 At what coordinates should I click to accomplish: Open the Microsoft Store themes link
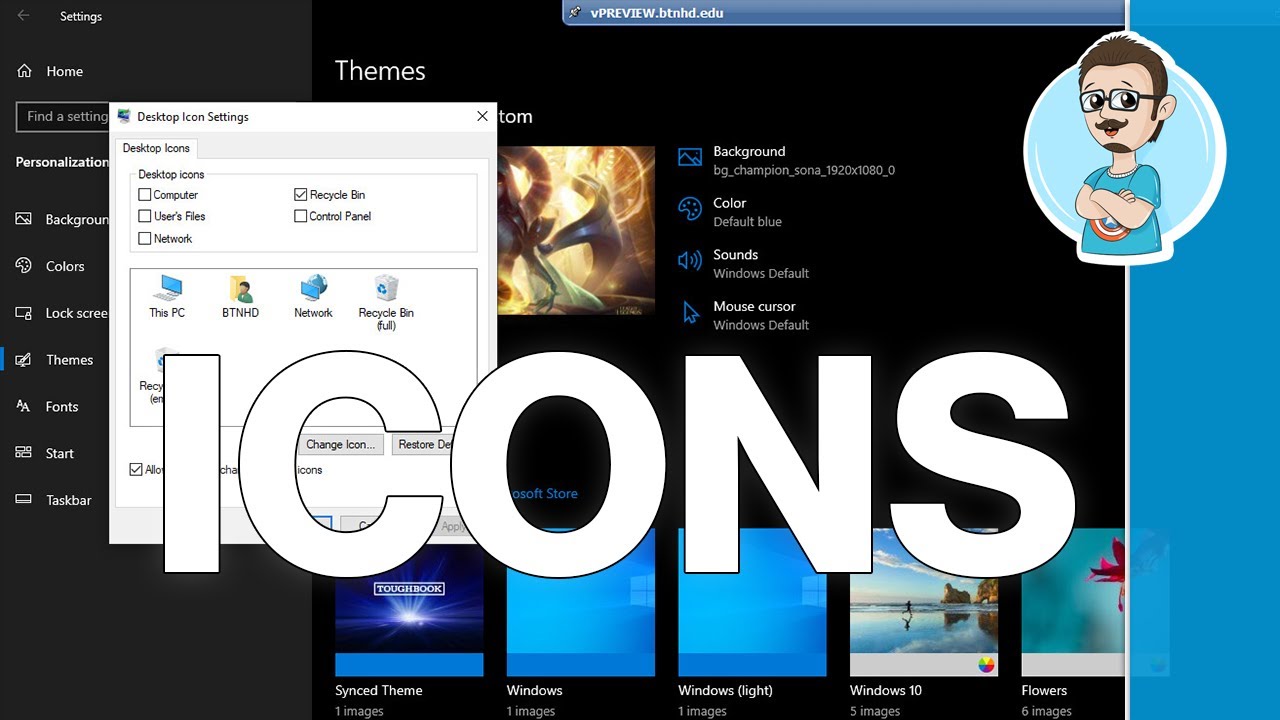coord(543,493)
